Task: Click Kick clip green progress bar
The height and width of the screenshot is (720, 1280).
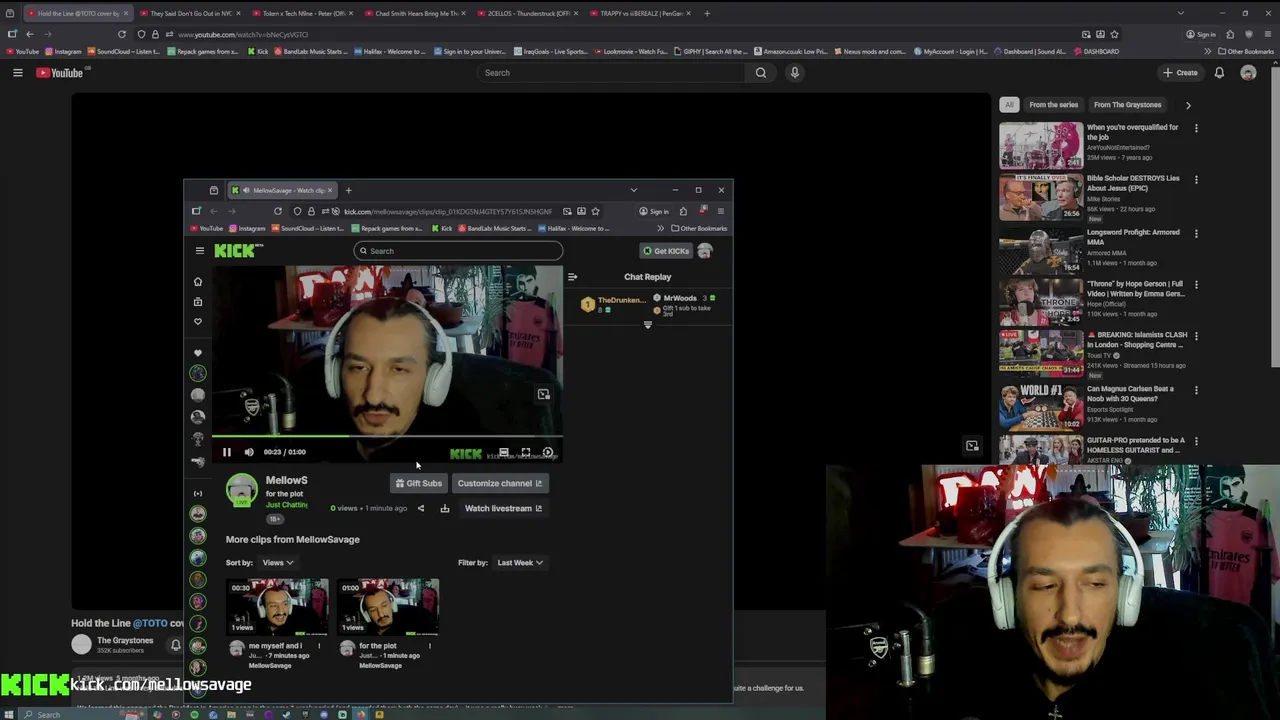Action: (x=387, y=436)
